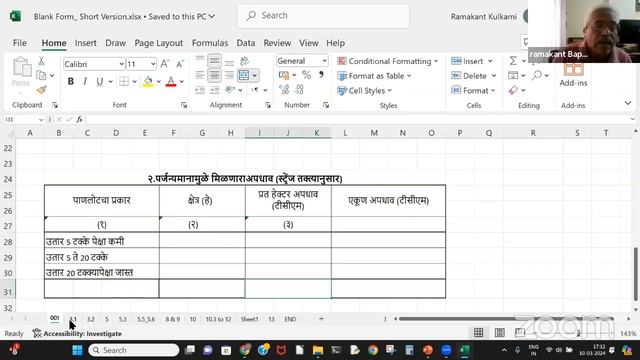Click Accessibility: Investigate status
640x360 pixels.
click(77, 333)
